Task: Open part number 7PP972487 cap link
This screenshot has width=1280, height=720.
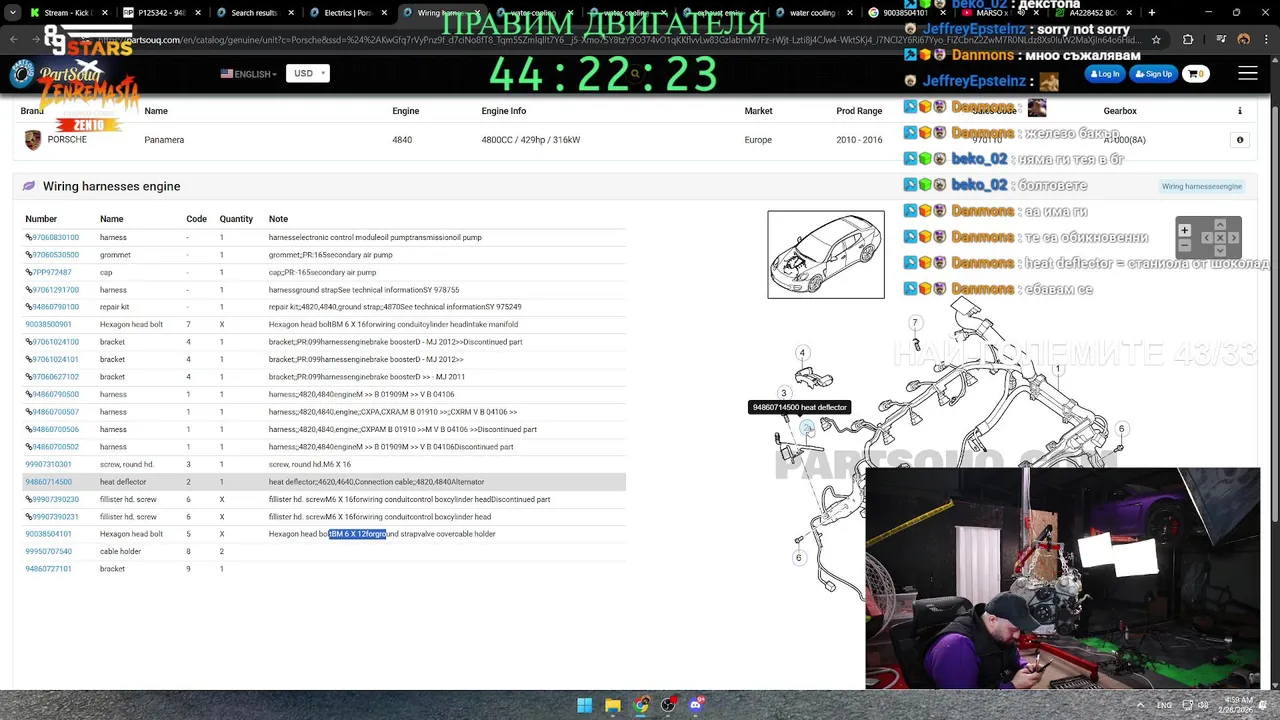Action: point(51,272)
